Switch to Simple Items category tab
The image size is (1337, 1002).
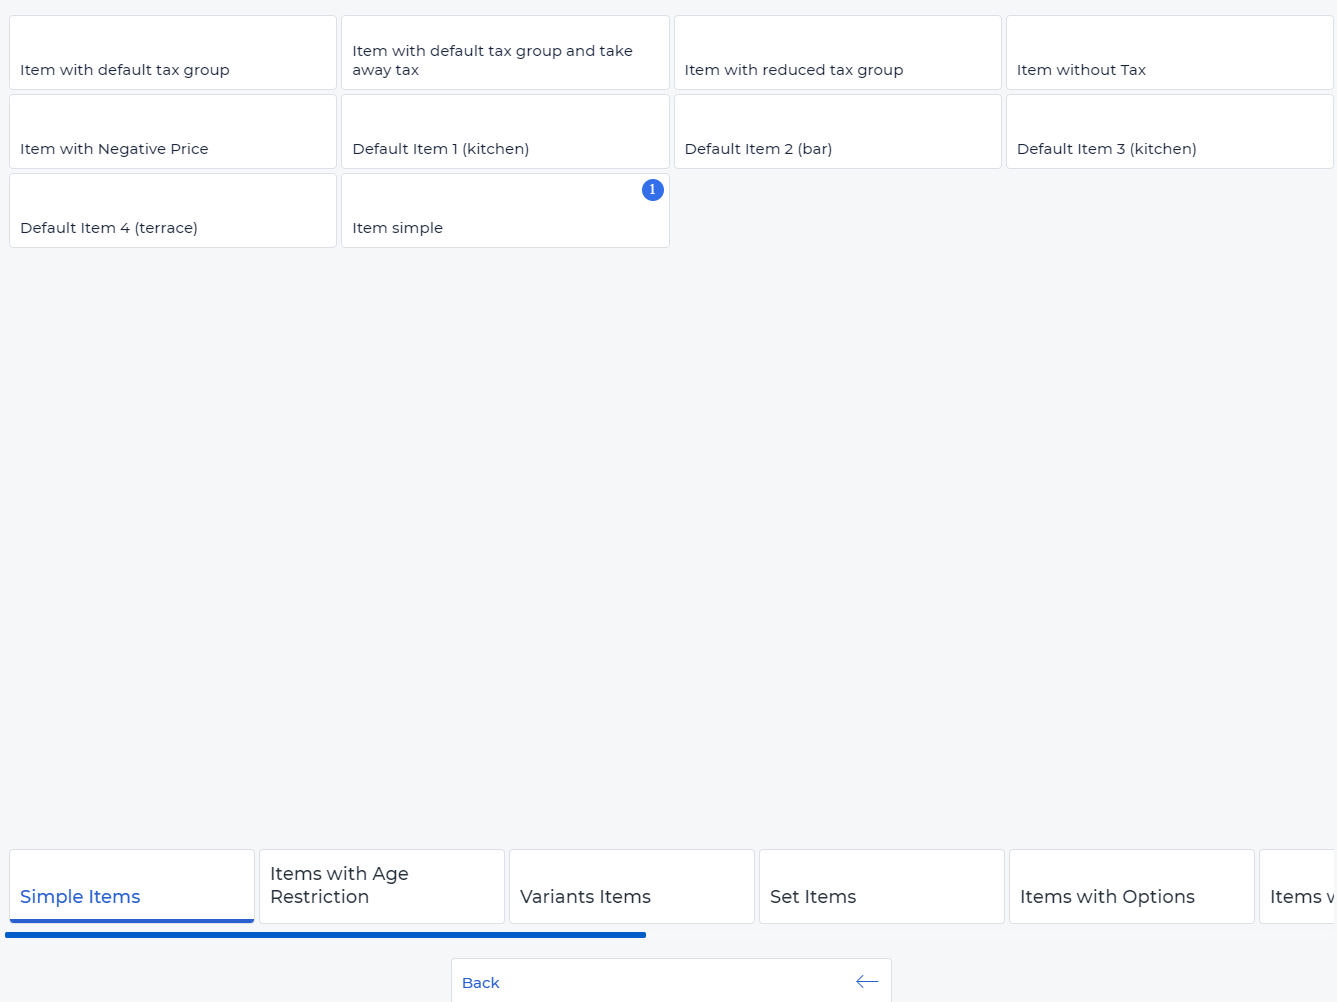[x=132, y=887]
